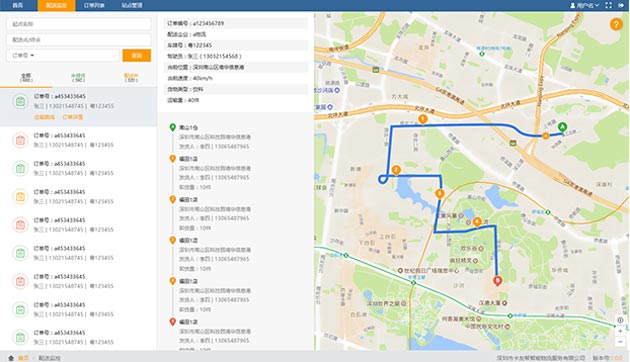The image size is (630, 362).
Task: Click the logout icon in header
Action: point(621,5)
